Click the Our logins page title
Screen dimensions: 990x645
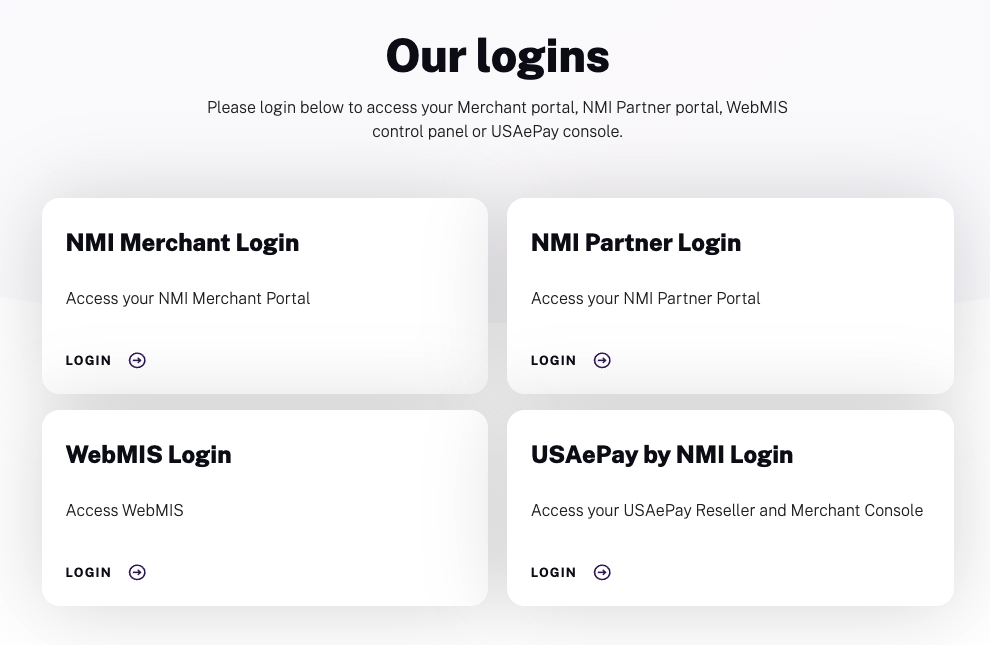point(497,56)
